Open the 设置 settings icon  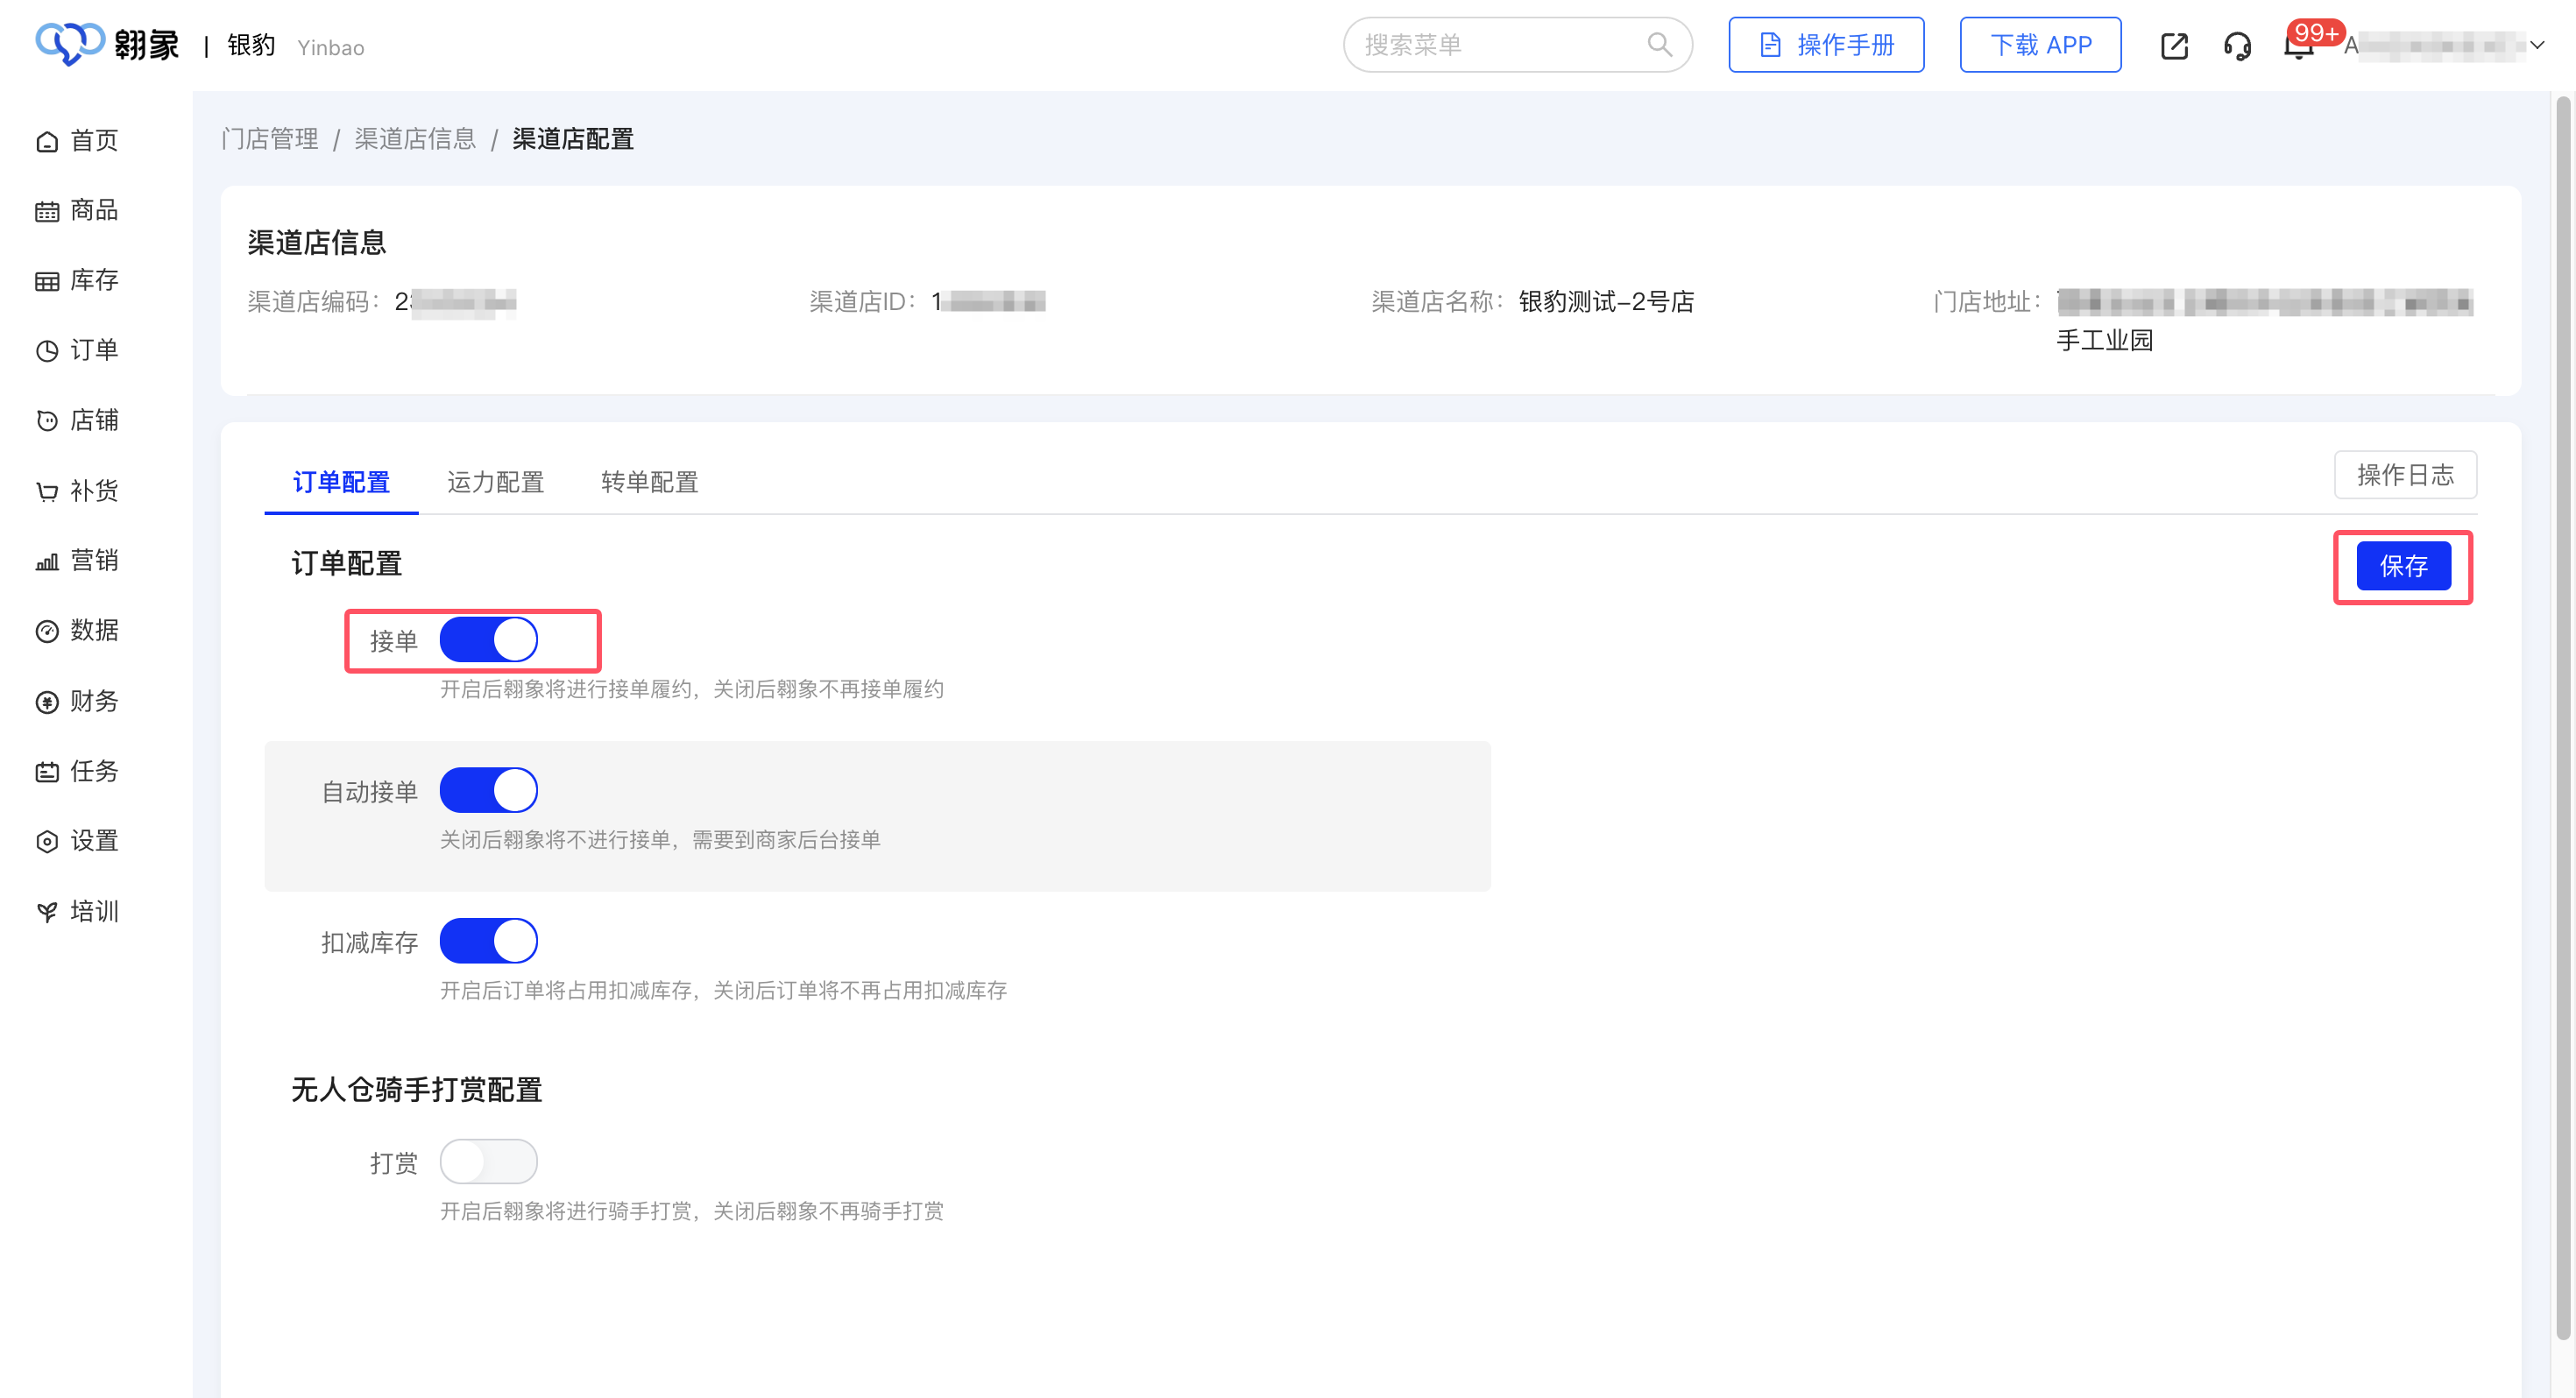click(47, 841)
